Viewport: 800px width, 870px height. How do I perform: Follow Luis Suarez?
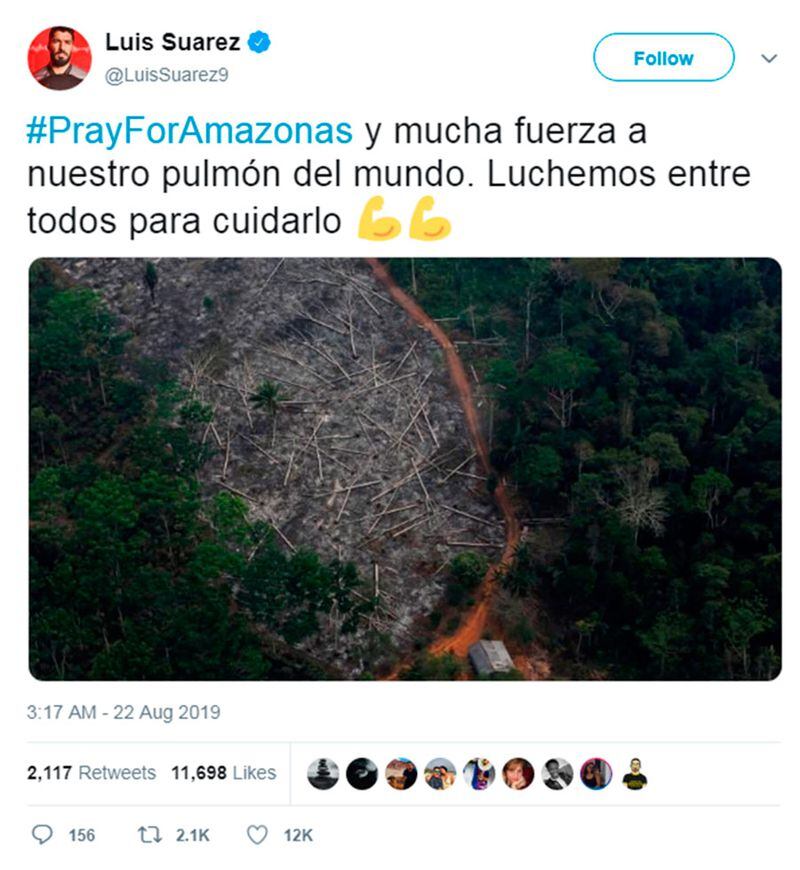(x=664, y=57)
